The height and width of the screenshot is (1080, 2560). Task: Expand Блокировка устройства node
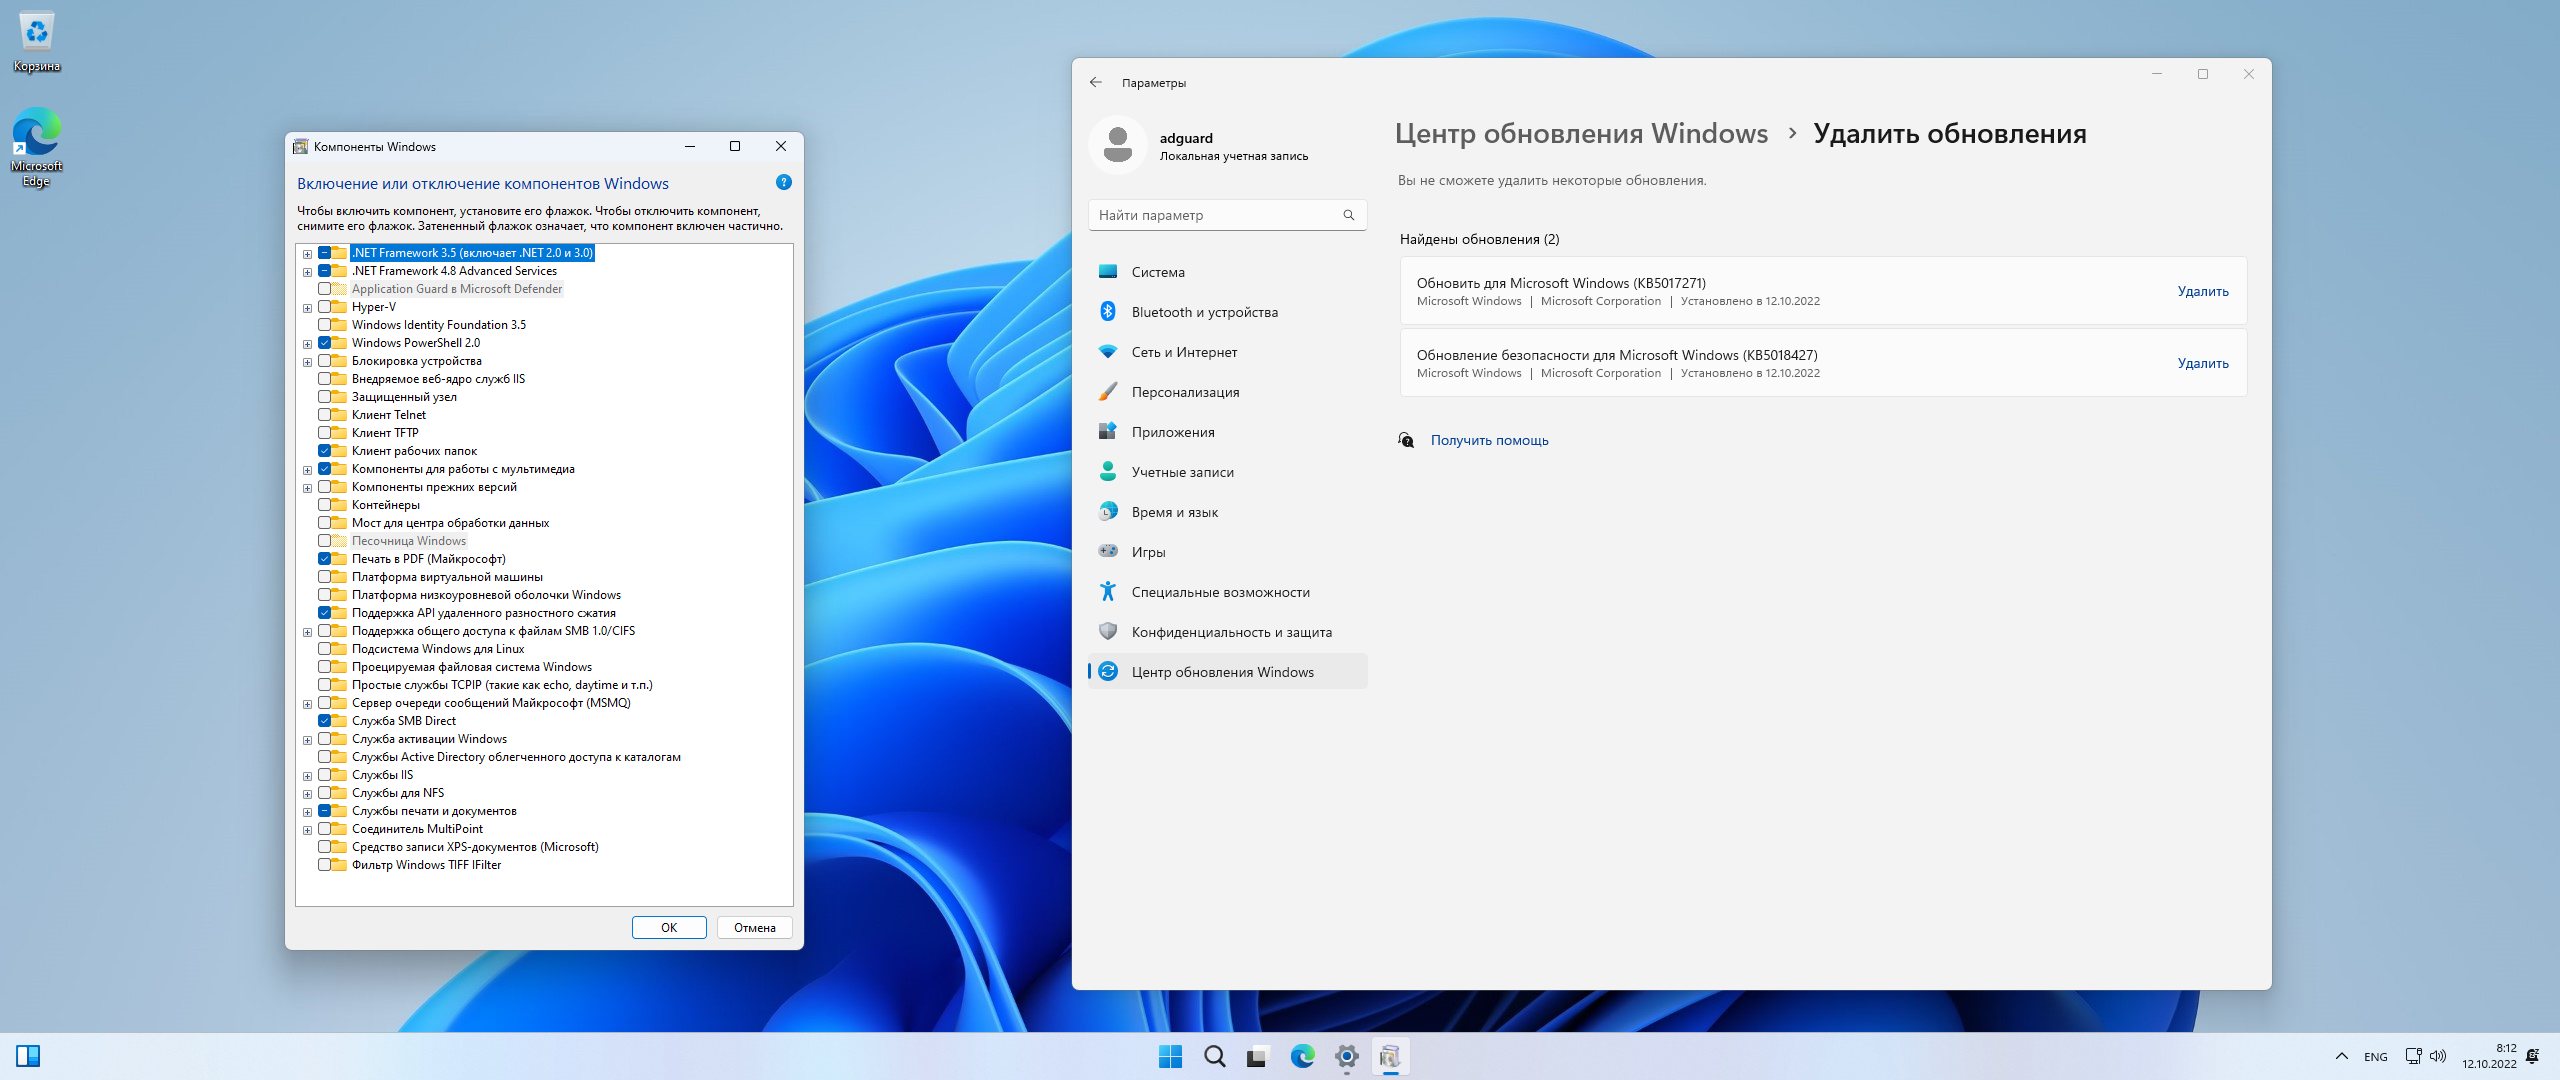(x=307, y=362)
